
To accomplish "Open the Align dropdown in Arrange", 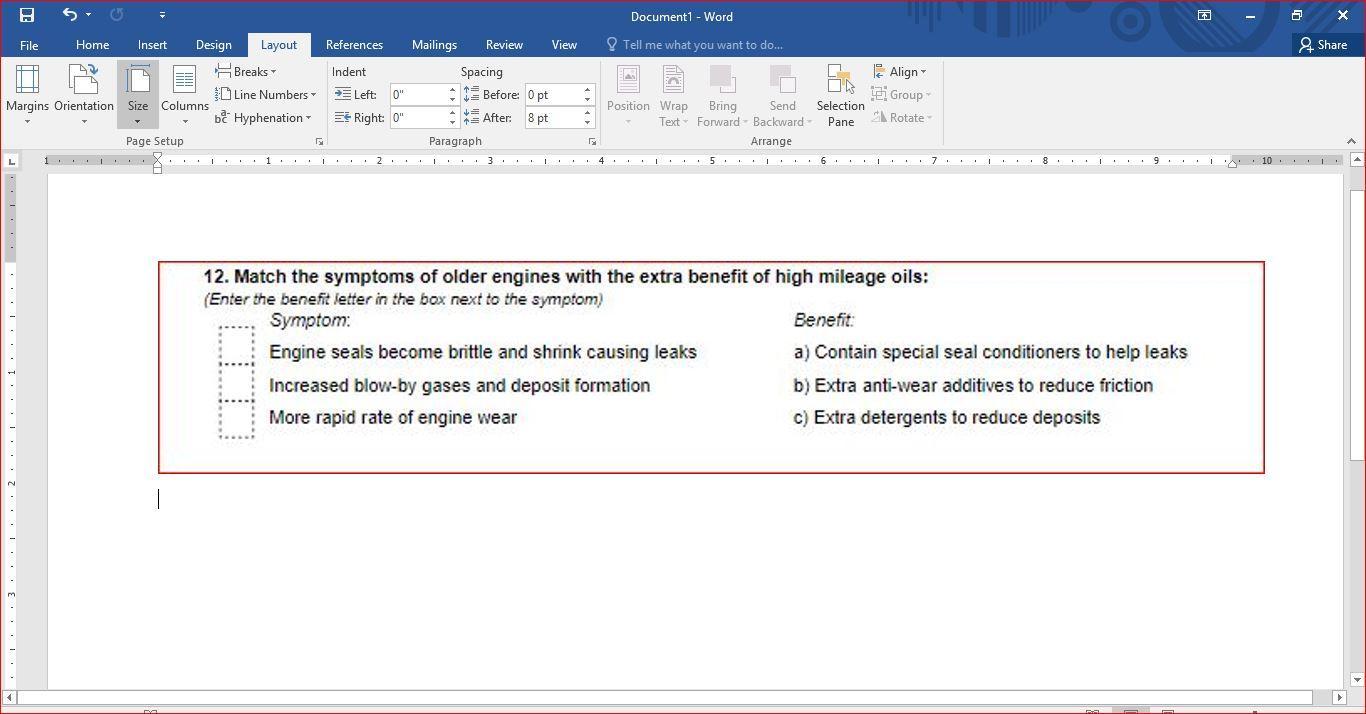I will [900, 72].
